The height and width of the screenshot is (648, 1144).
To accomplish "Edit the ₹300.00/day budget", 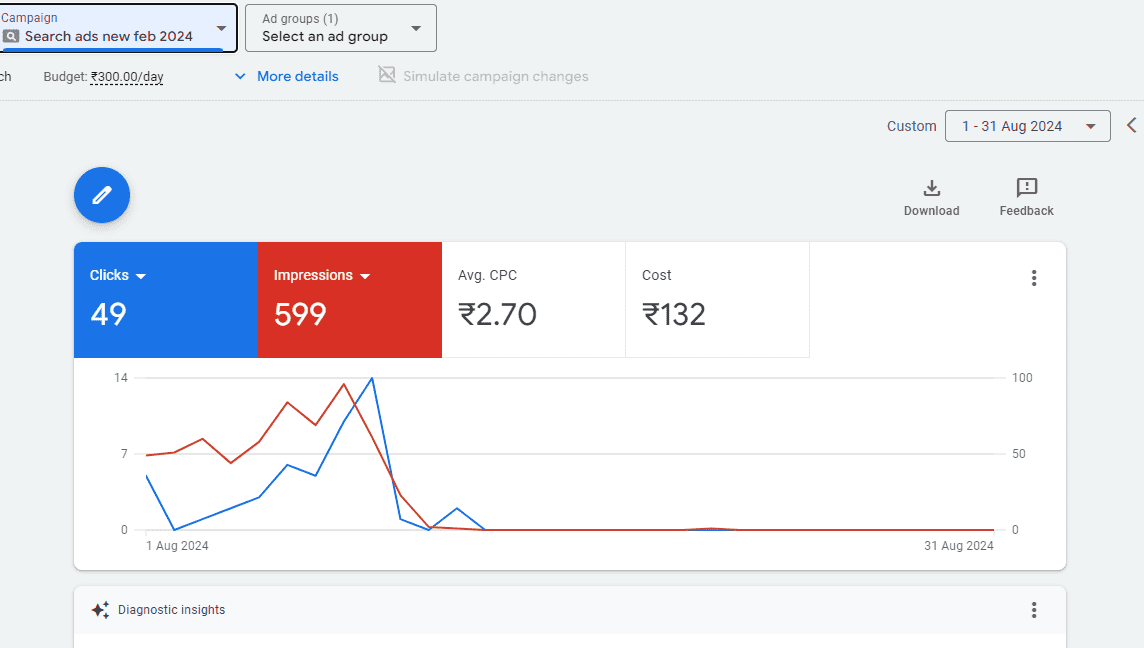I will pos(126,76).
